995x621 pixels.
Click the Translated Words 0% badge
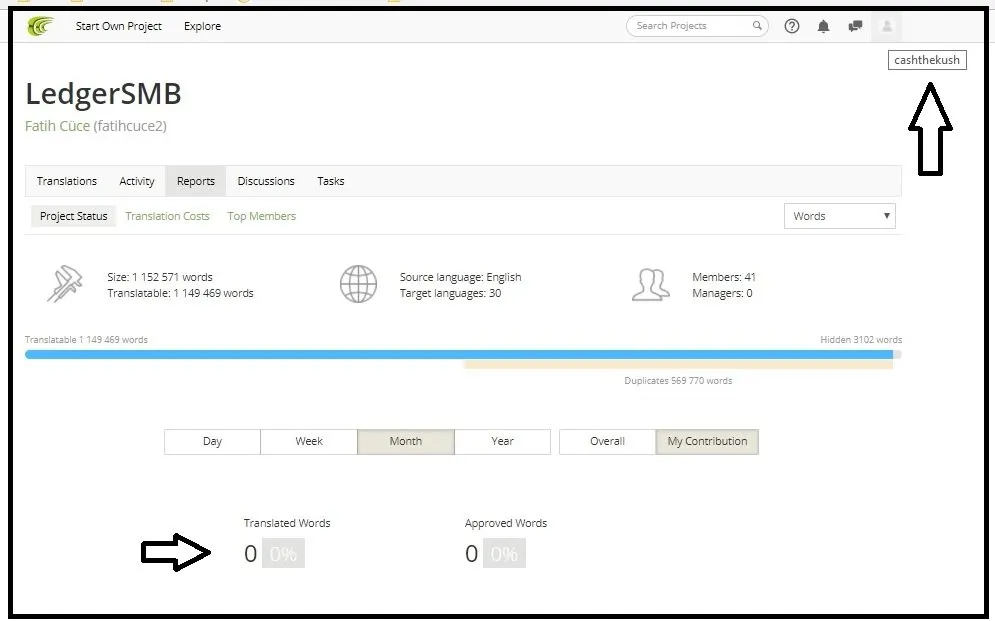283,553
